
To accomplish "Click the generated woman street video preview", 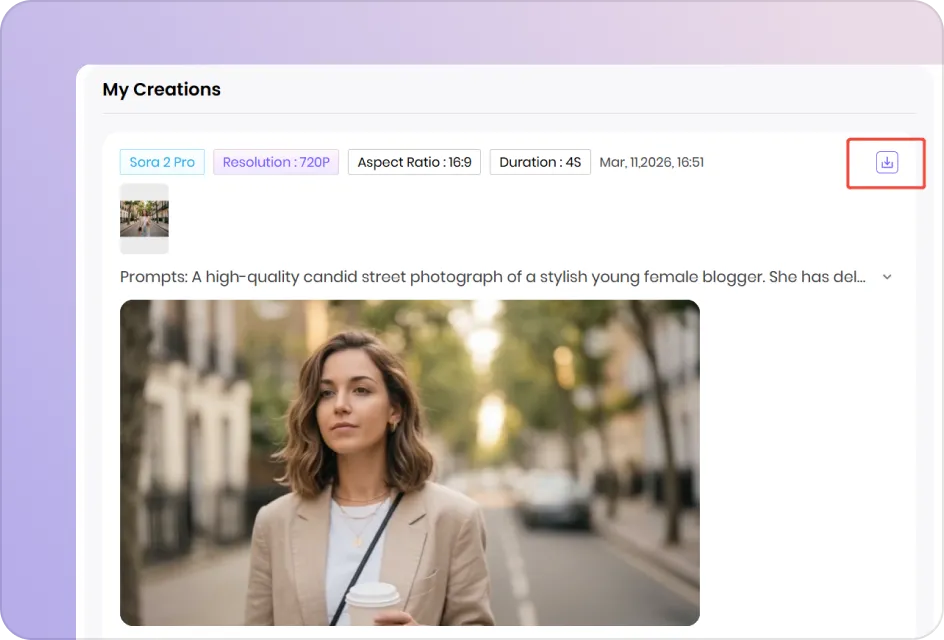I will 409,462.
